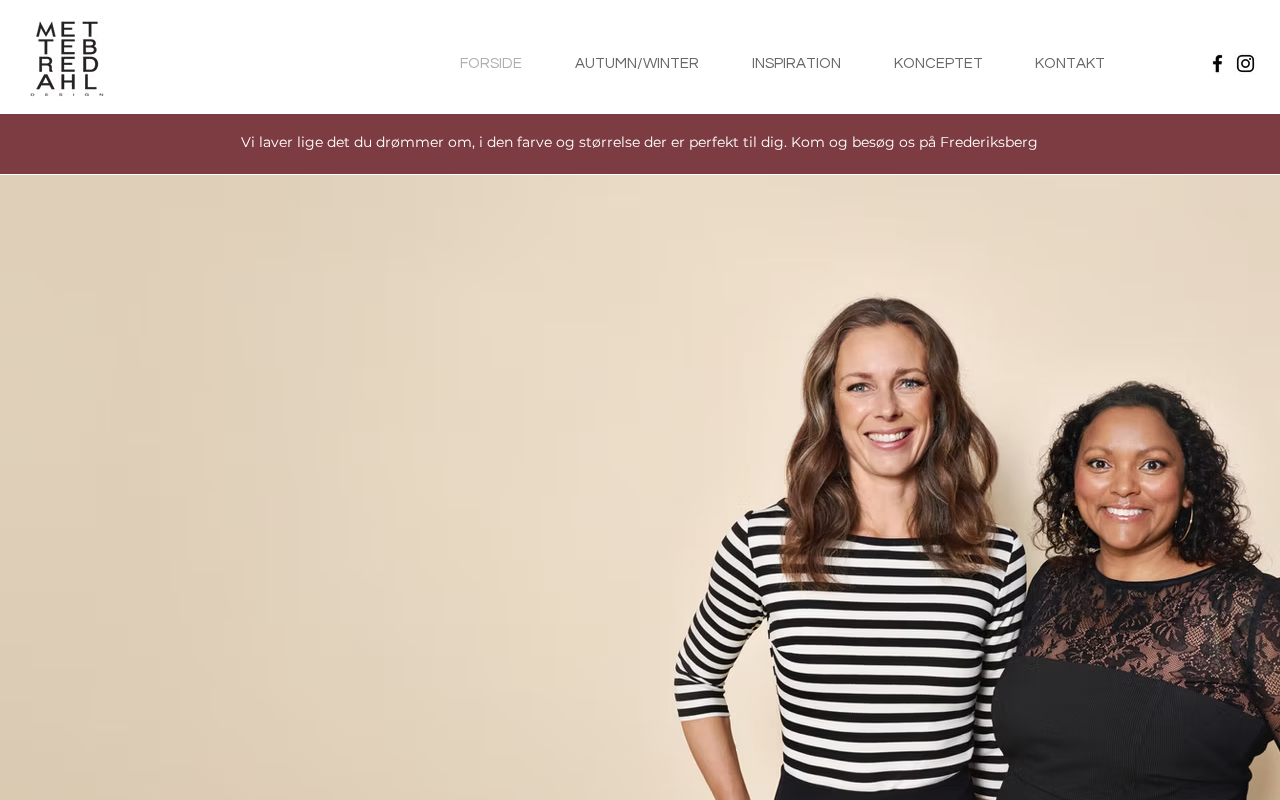Open the KONCEPTET page
The width and height of the screenshot is (1280, 800).
point(938,63)
